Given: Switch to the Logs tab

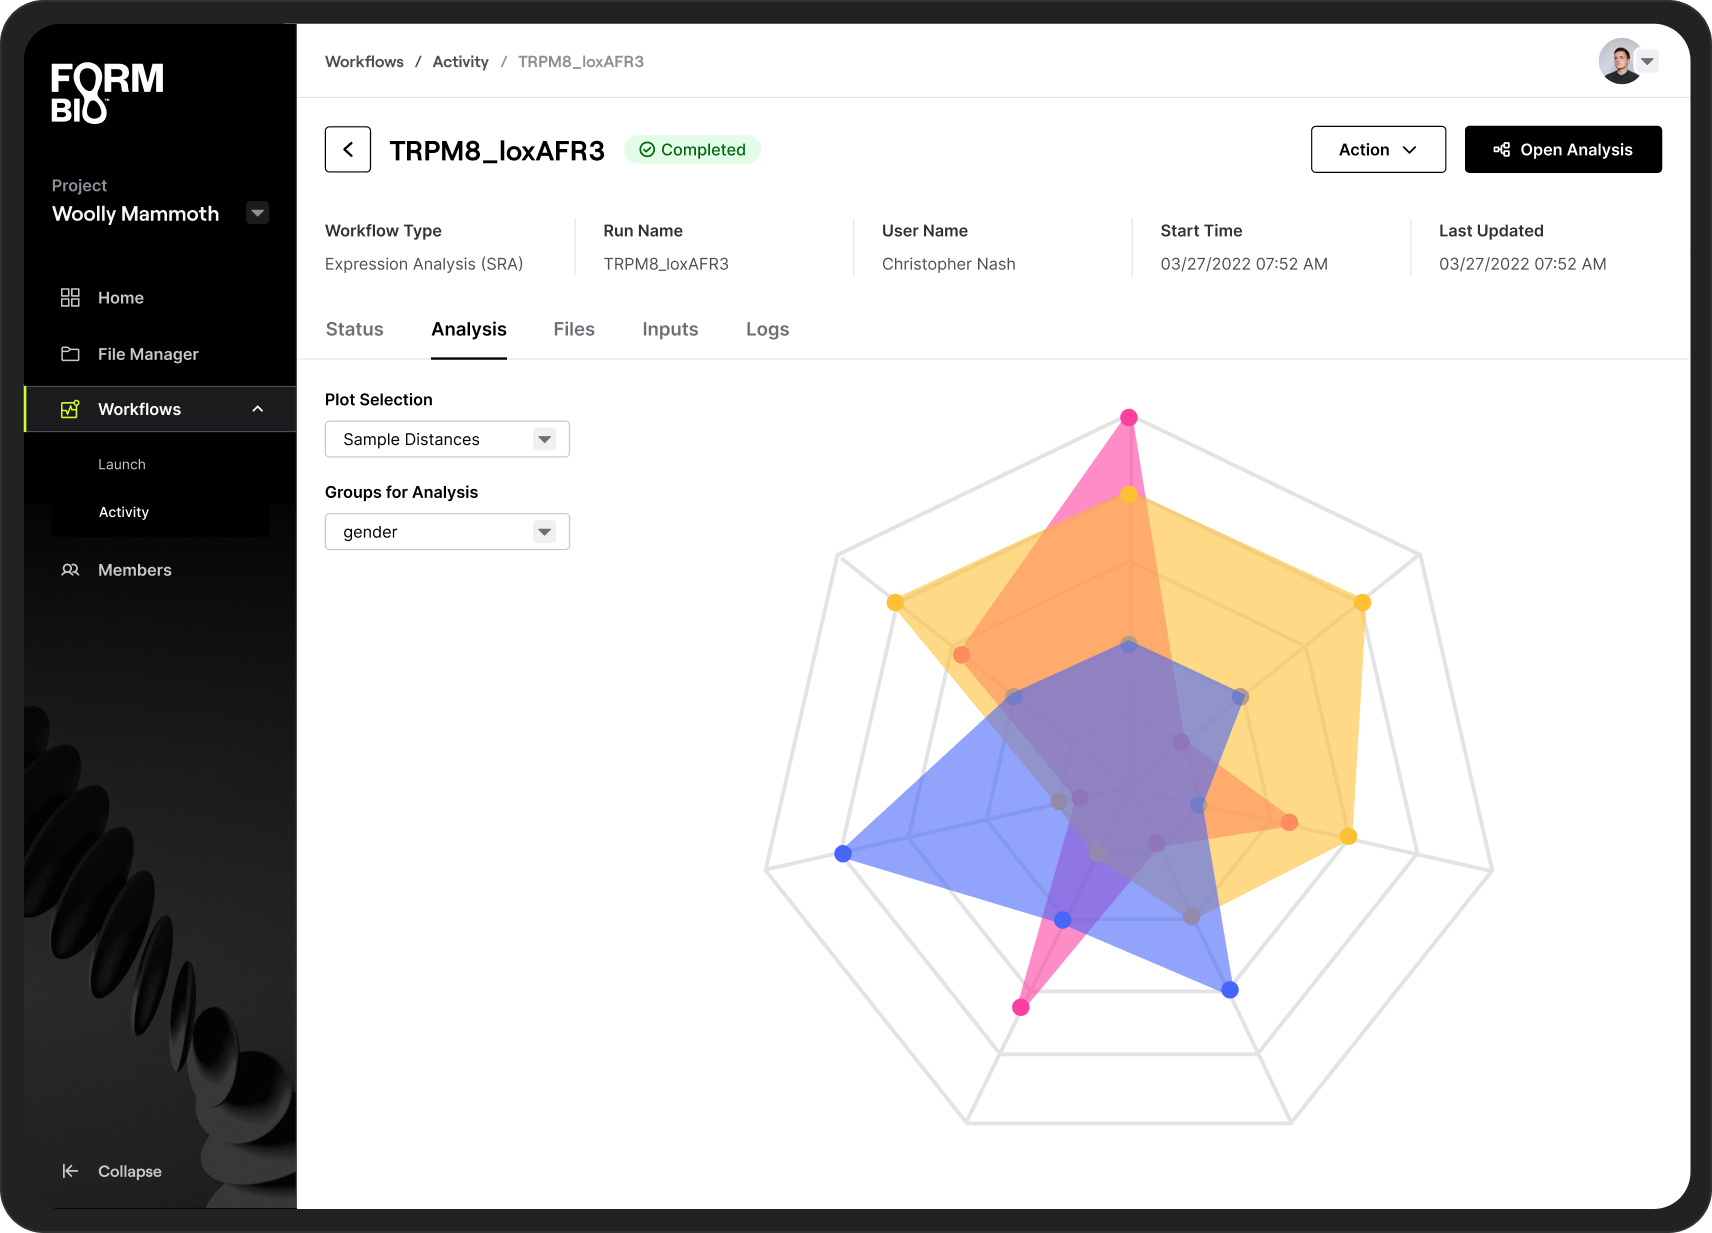Looking at the screenshot, I should [767, 329].
